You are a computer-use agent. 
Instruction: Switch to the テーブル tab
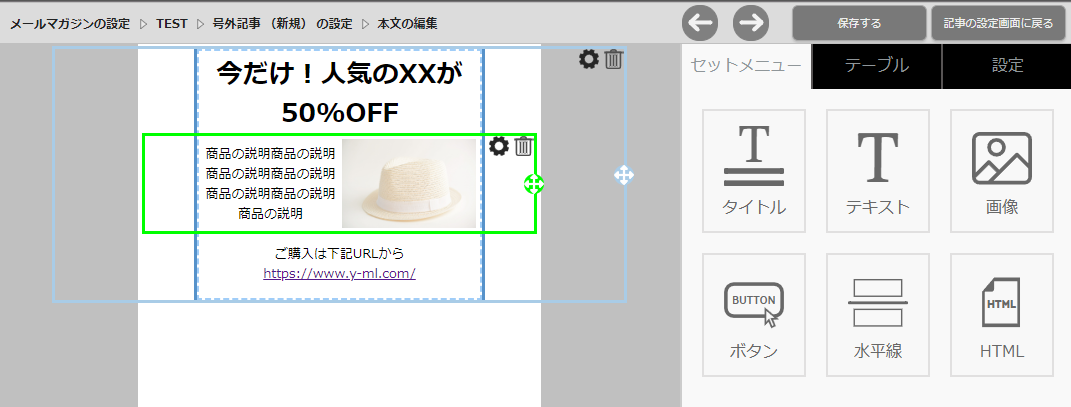pos(876,66)
